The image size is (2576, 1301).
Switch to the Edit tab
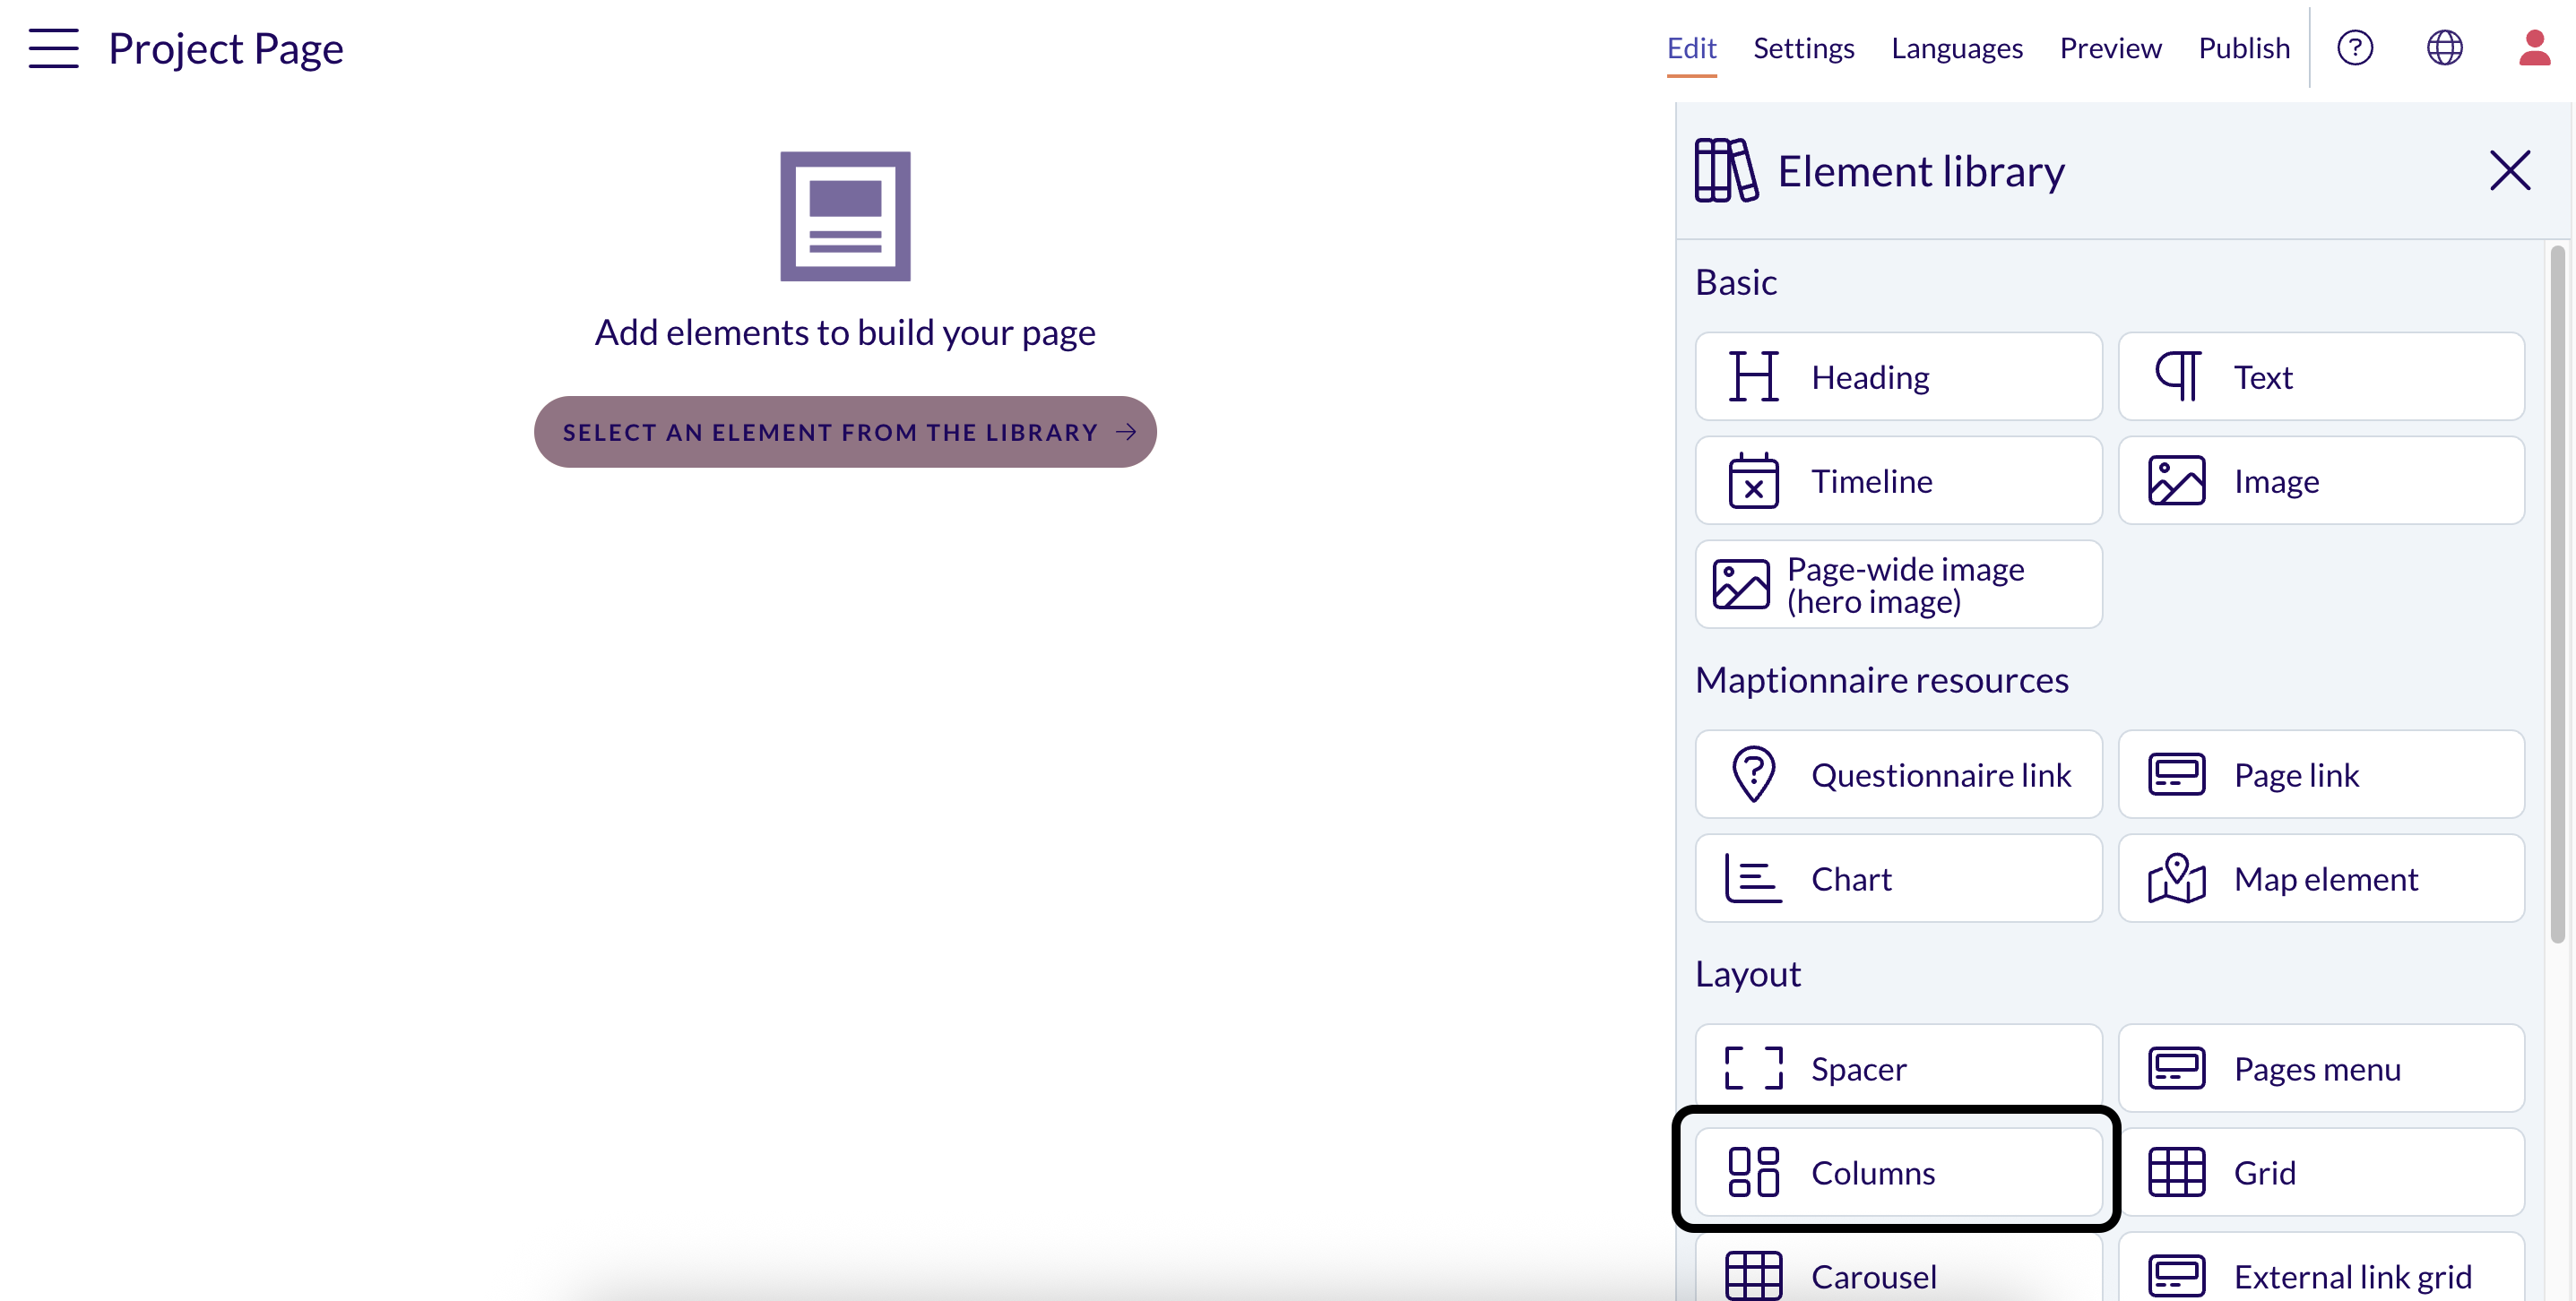(1691, 48)
